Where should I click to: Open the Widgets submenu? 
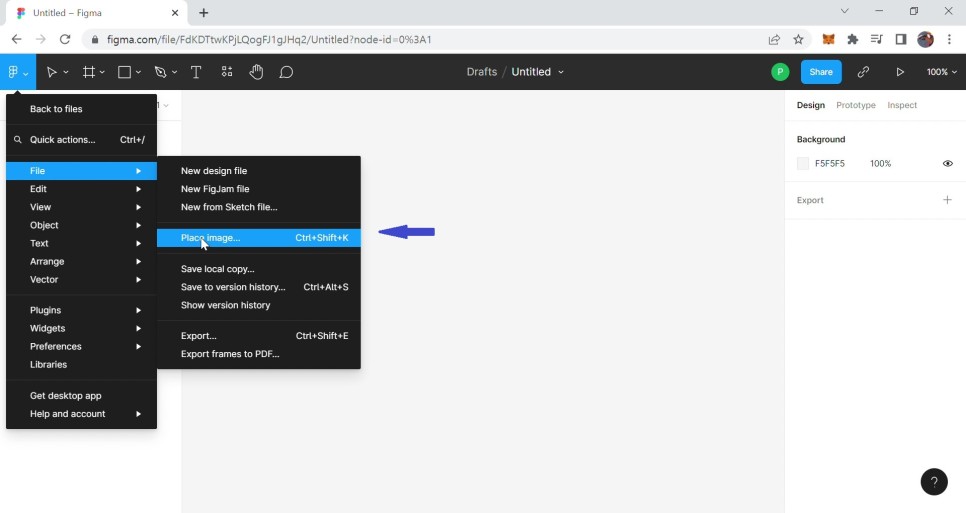click(81, 328)
